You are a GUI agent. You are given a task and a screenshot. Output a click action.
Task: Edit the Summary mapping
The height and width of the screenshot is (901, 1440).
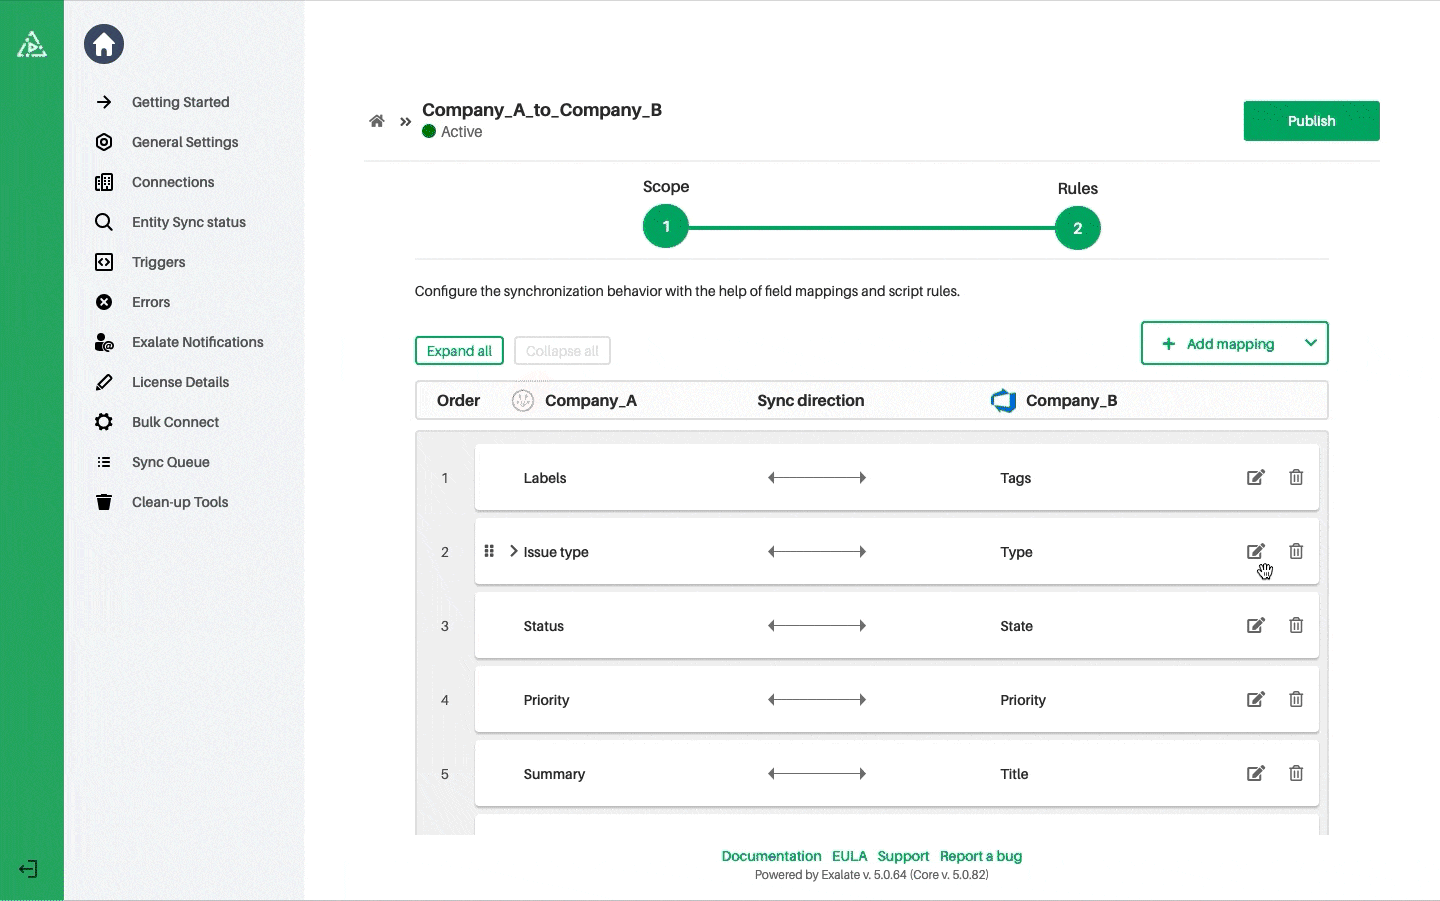pos(1256,773)
